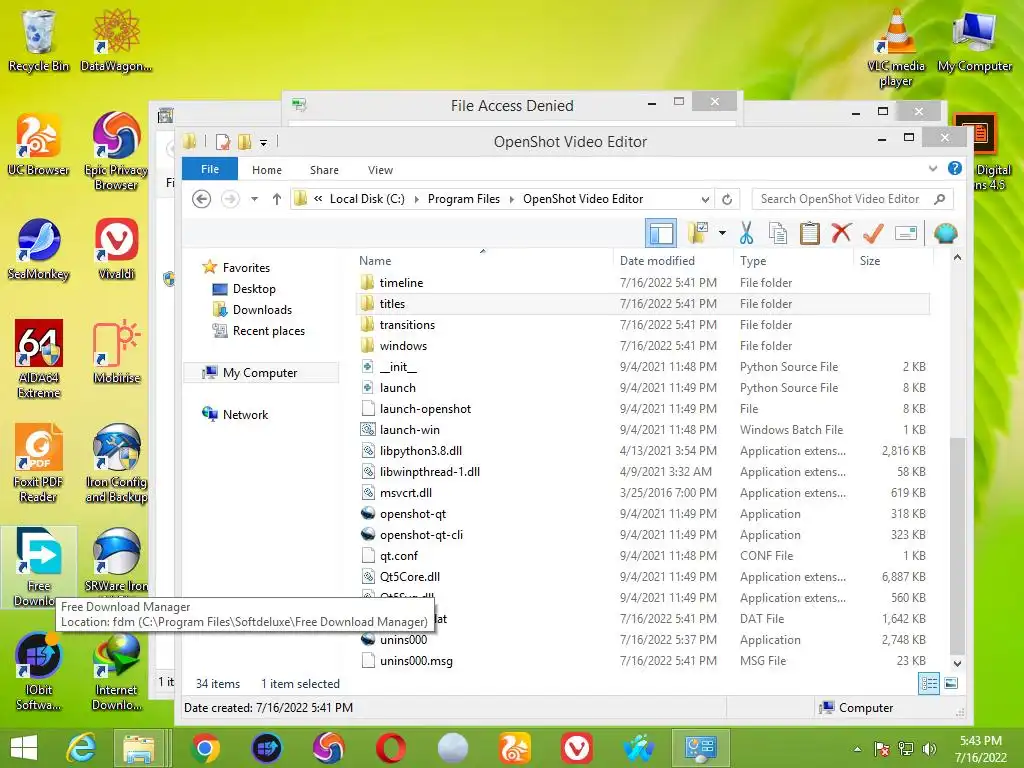
Task: Click Local Disk (C:) in address bar
Action: [x=367, y=199]
